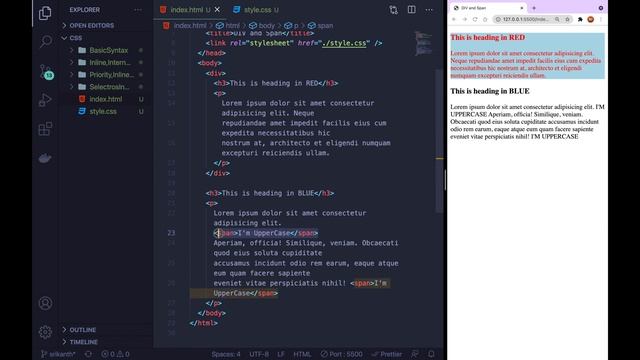Click Prettier in the status bar
This screenshot has height=360, width=640.
[x=387, y=354]
